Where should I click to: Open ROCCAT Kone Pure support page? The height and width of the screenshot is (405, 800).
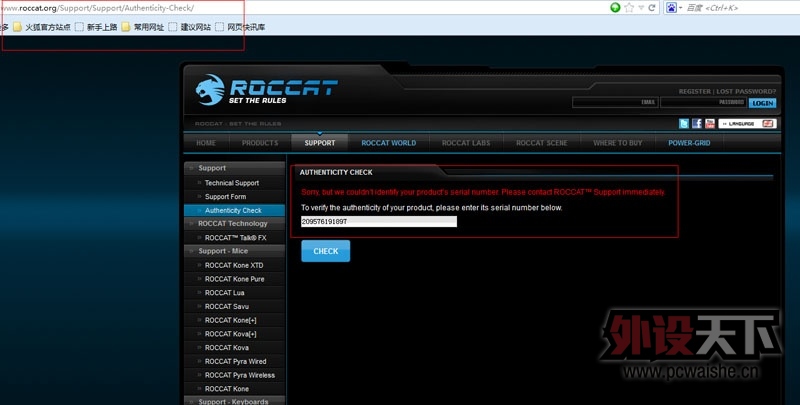[234, 279]
